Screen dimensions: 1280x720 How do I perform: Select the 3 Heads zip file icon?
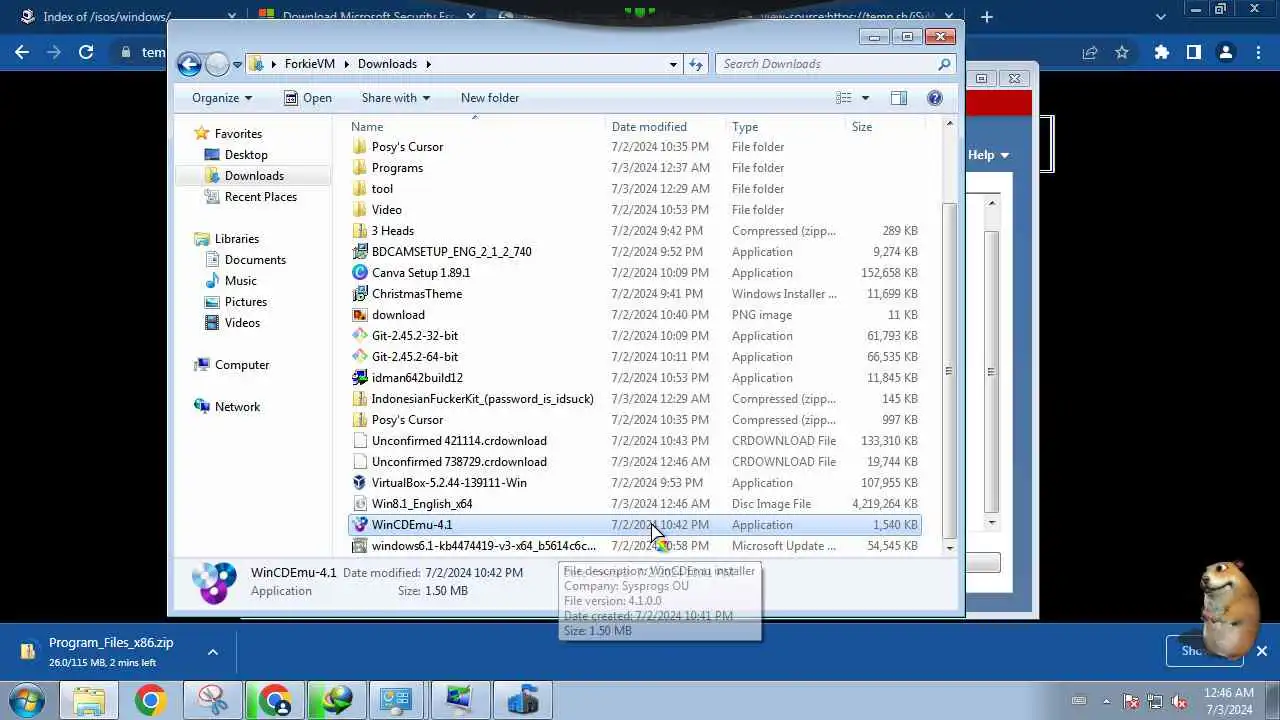click(360, 231)
